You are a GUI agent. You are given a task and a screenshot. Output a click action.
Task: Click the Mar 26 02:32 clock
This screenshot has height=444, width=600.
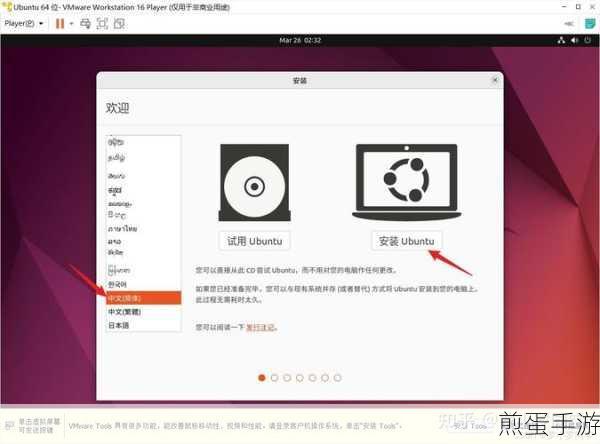click(x=300, y=40)
